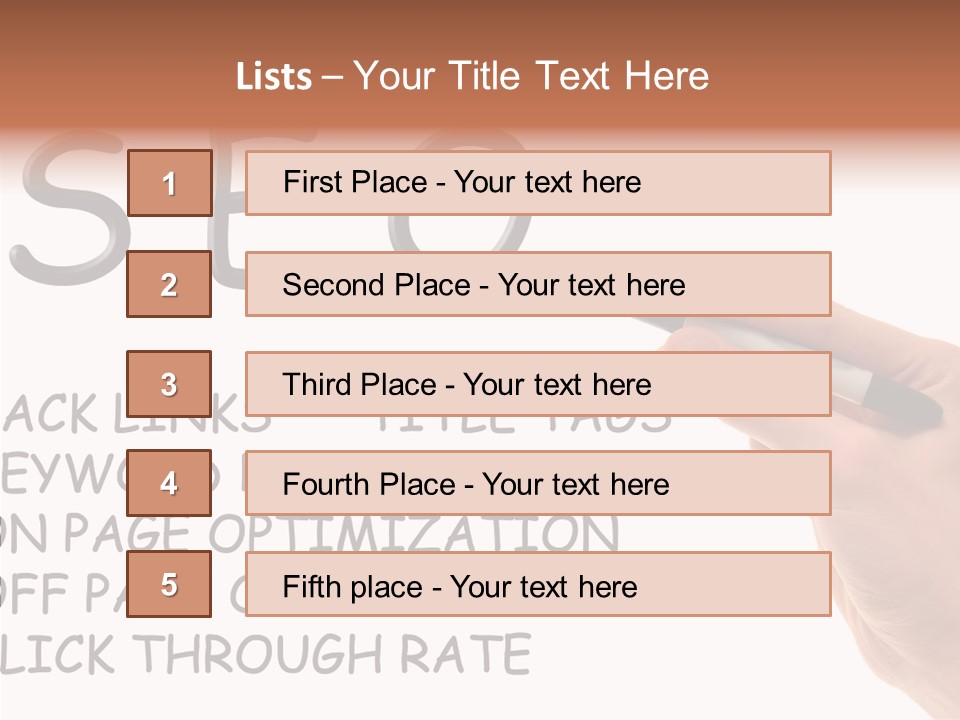
Task: Click the number 5 box
Action: 169,584
